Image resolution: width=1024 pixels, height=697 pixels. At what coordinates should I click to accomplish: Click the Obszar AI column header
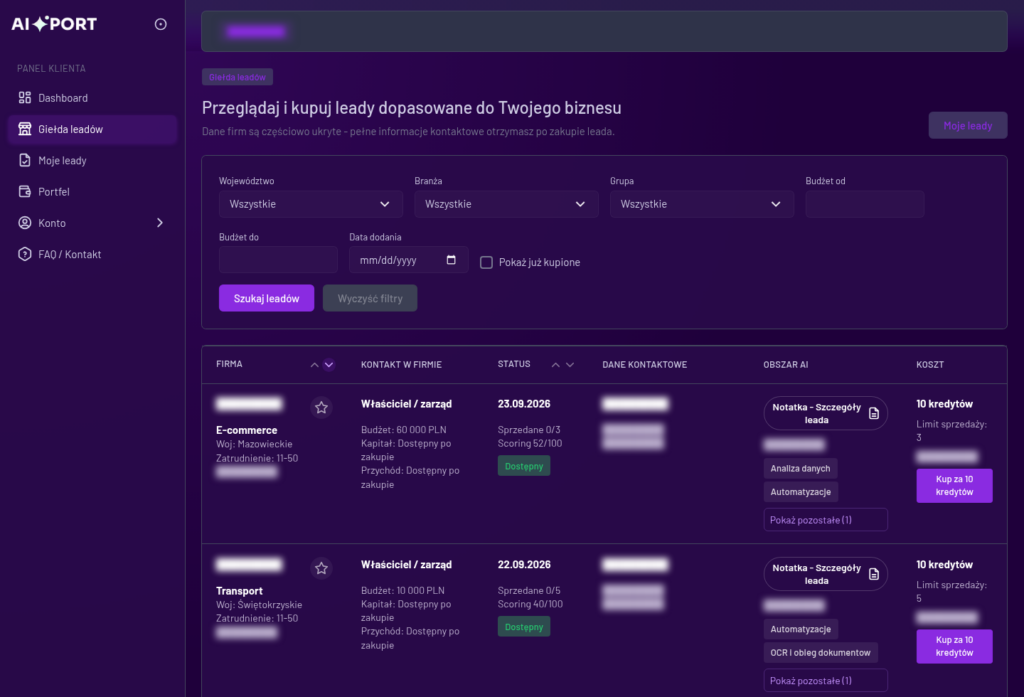786,365
